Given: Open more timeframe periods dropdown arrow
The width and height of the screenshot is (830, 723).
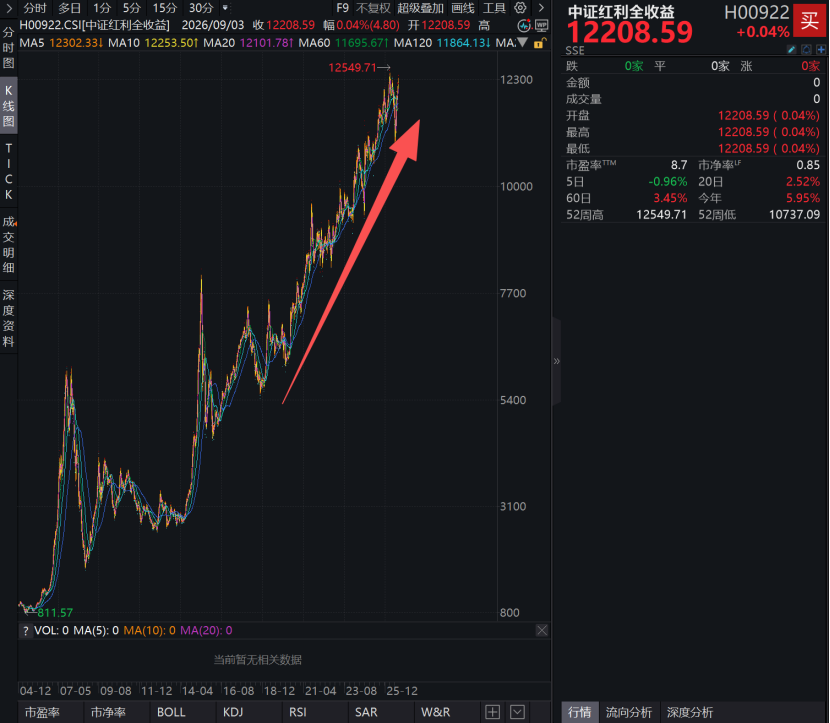Looking at the screenshot, I should pos(225,8).
